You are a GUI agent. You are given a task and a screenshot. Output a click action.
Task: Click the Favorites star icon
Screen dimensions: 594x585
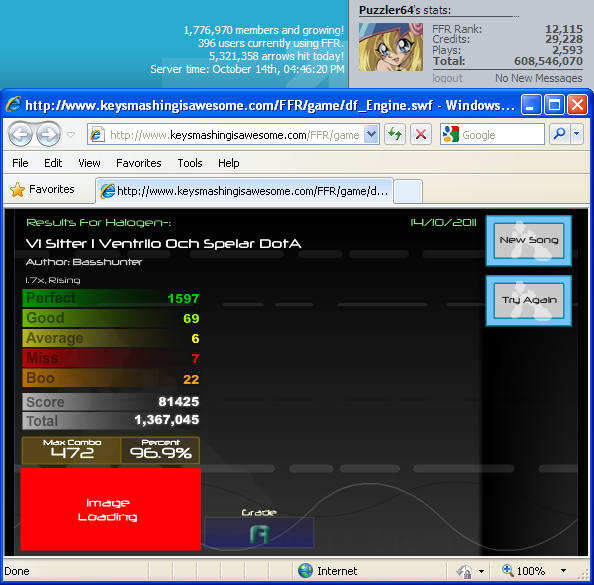coord(17,189)
